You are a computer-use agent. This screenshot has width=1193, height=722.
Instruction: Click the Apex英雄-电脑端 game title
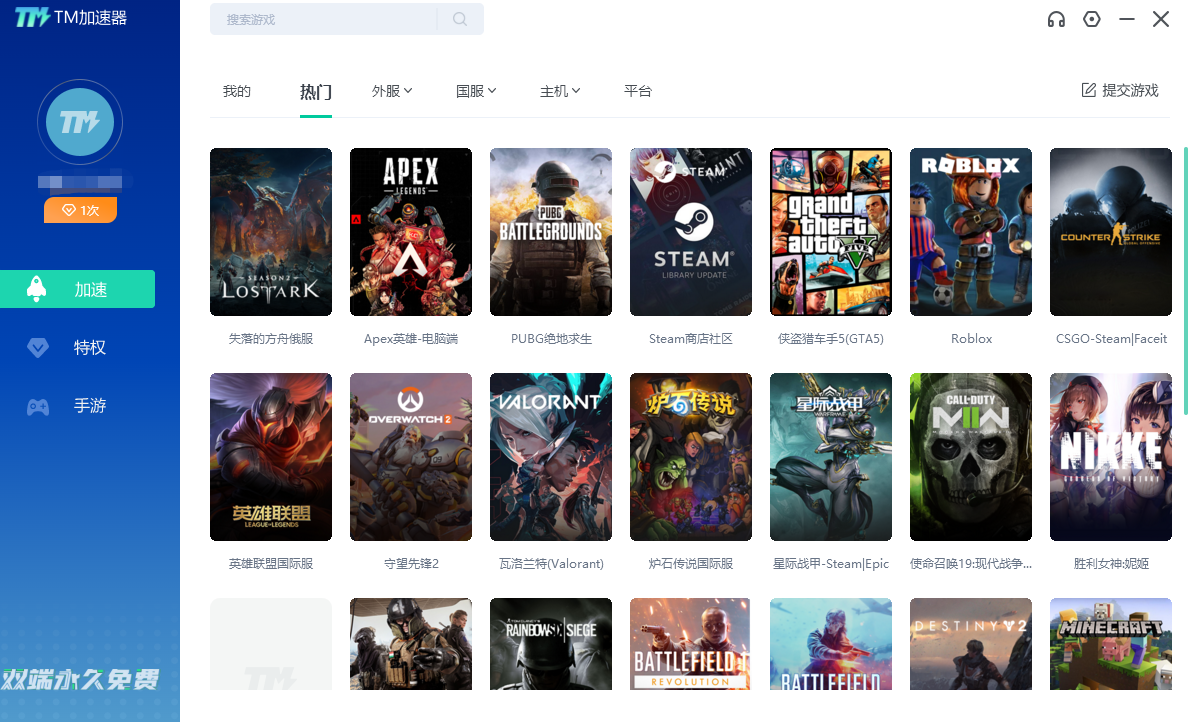411,339
